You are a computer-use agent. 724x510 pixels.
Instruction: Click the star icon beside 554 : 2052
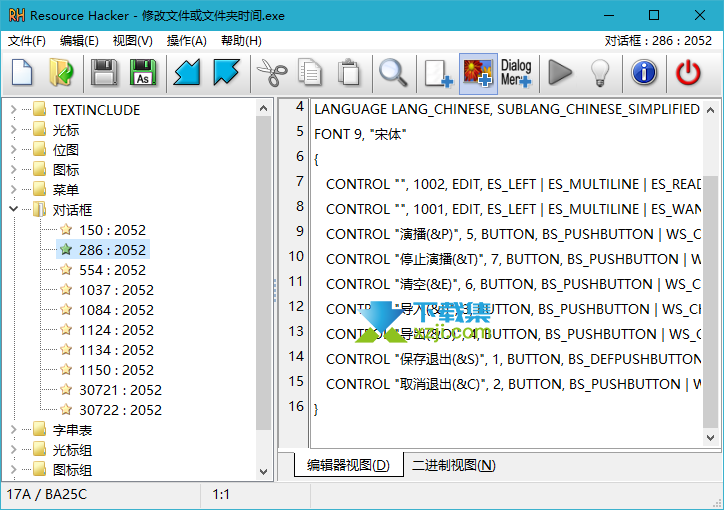click(x=66, y=270)
